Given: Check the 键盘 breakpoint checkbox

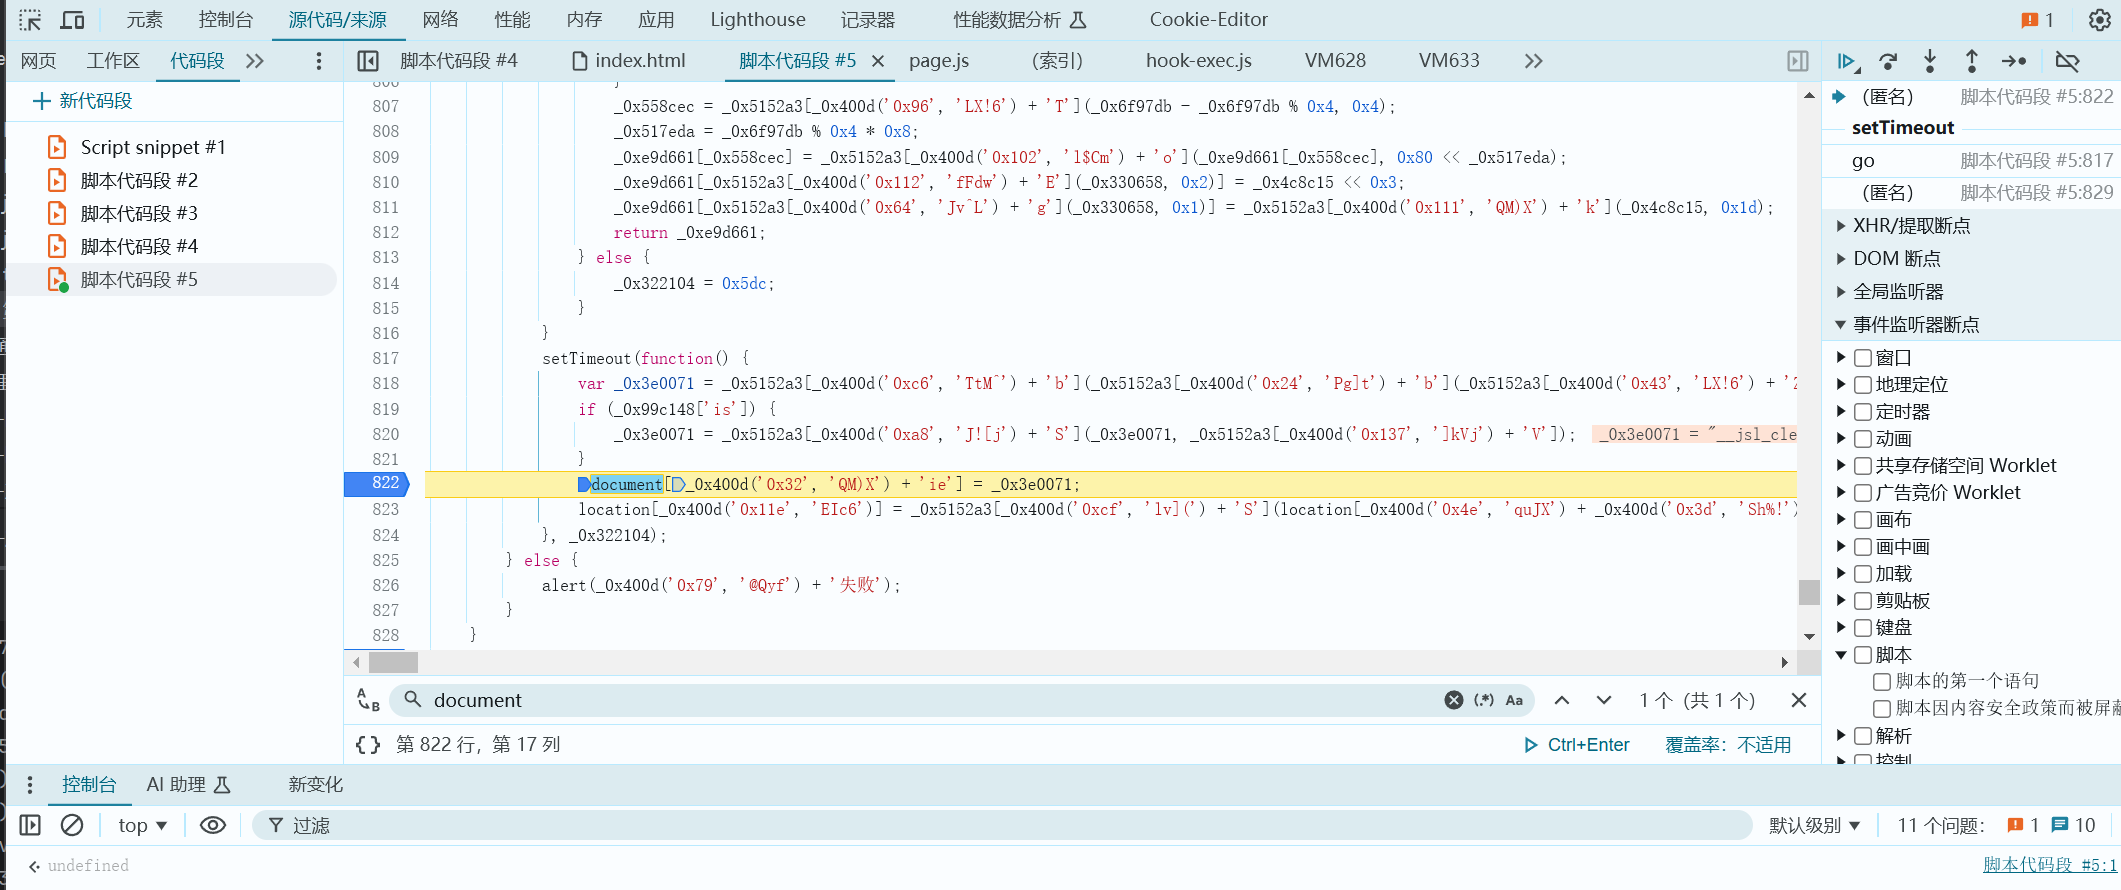Looking at the screenshot, I should pos(1863,628).
